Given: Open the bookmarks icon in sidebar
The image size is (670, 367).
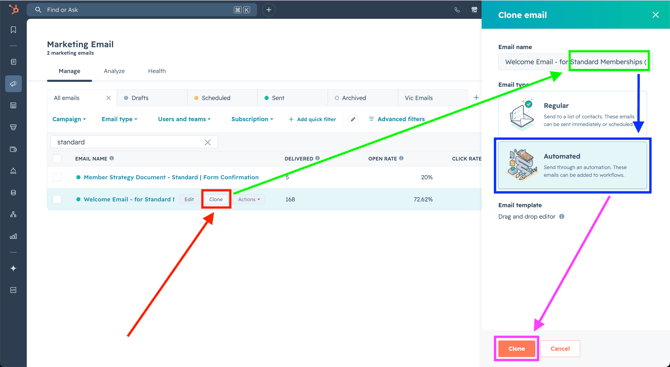Looking at the screenshot, I should tap(13, 29).
